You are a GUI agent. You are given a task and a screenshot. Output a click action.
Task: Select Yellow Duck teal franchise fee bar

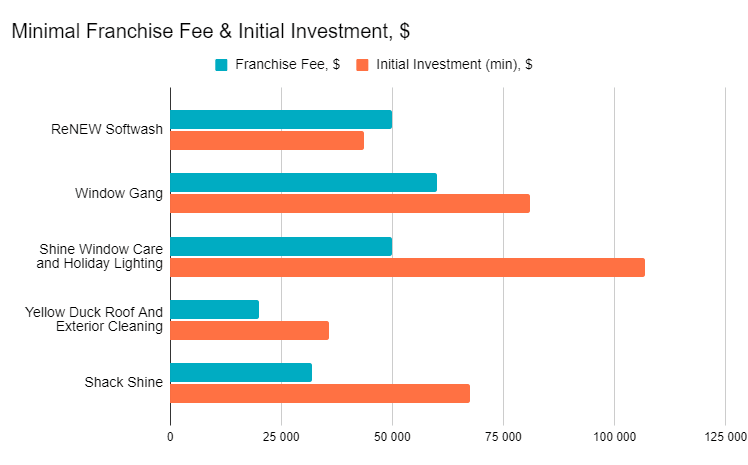pyautogui.click(x=215, y=310)
